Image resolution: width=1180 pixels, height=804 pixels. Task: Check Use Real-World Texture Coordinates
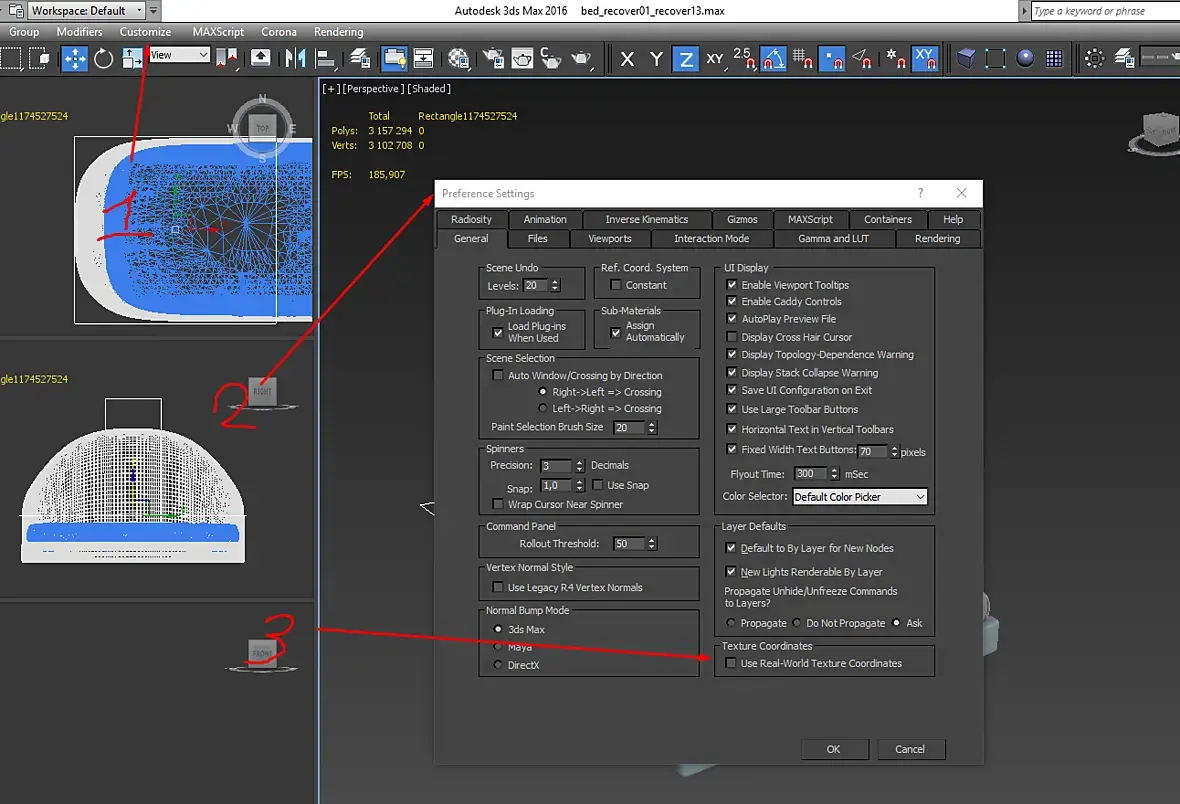click(732, 664)
